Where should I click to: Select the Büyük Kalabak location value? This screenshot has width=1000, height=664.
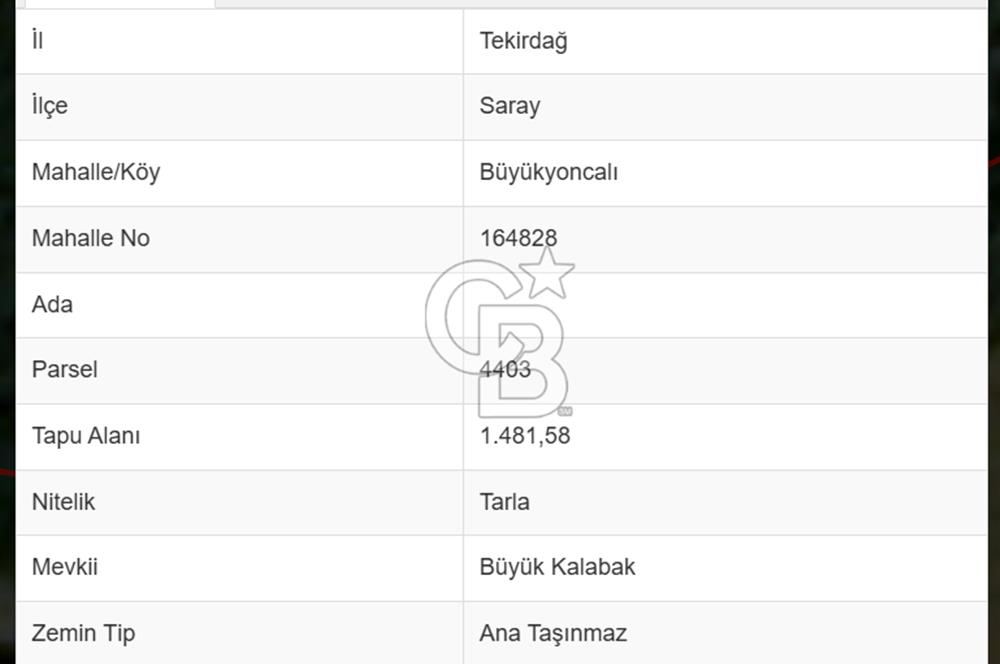(557, 567)
